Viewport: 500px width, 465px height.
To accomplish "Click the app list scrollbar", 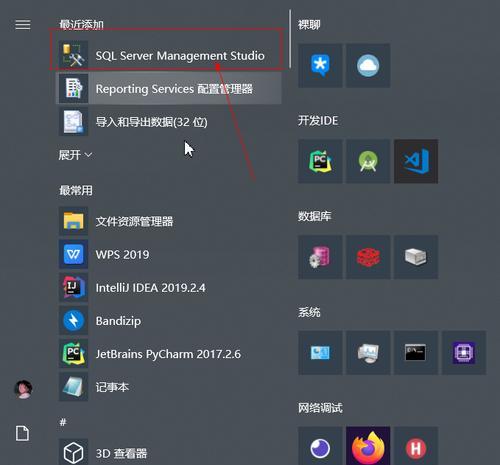I will [290, 39].
